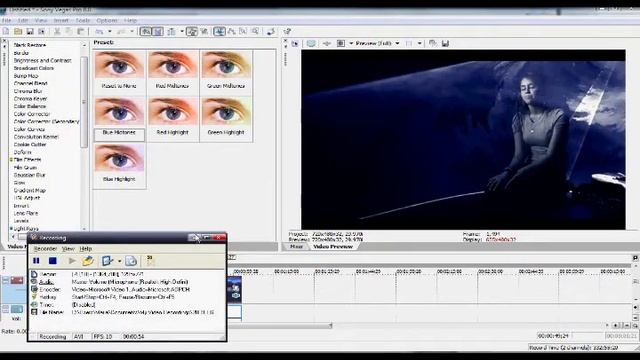Click the timeline horizontal scrollbar
The height and width of the screenshot is (360, 640).
[280, 326]
